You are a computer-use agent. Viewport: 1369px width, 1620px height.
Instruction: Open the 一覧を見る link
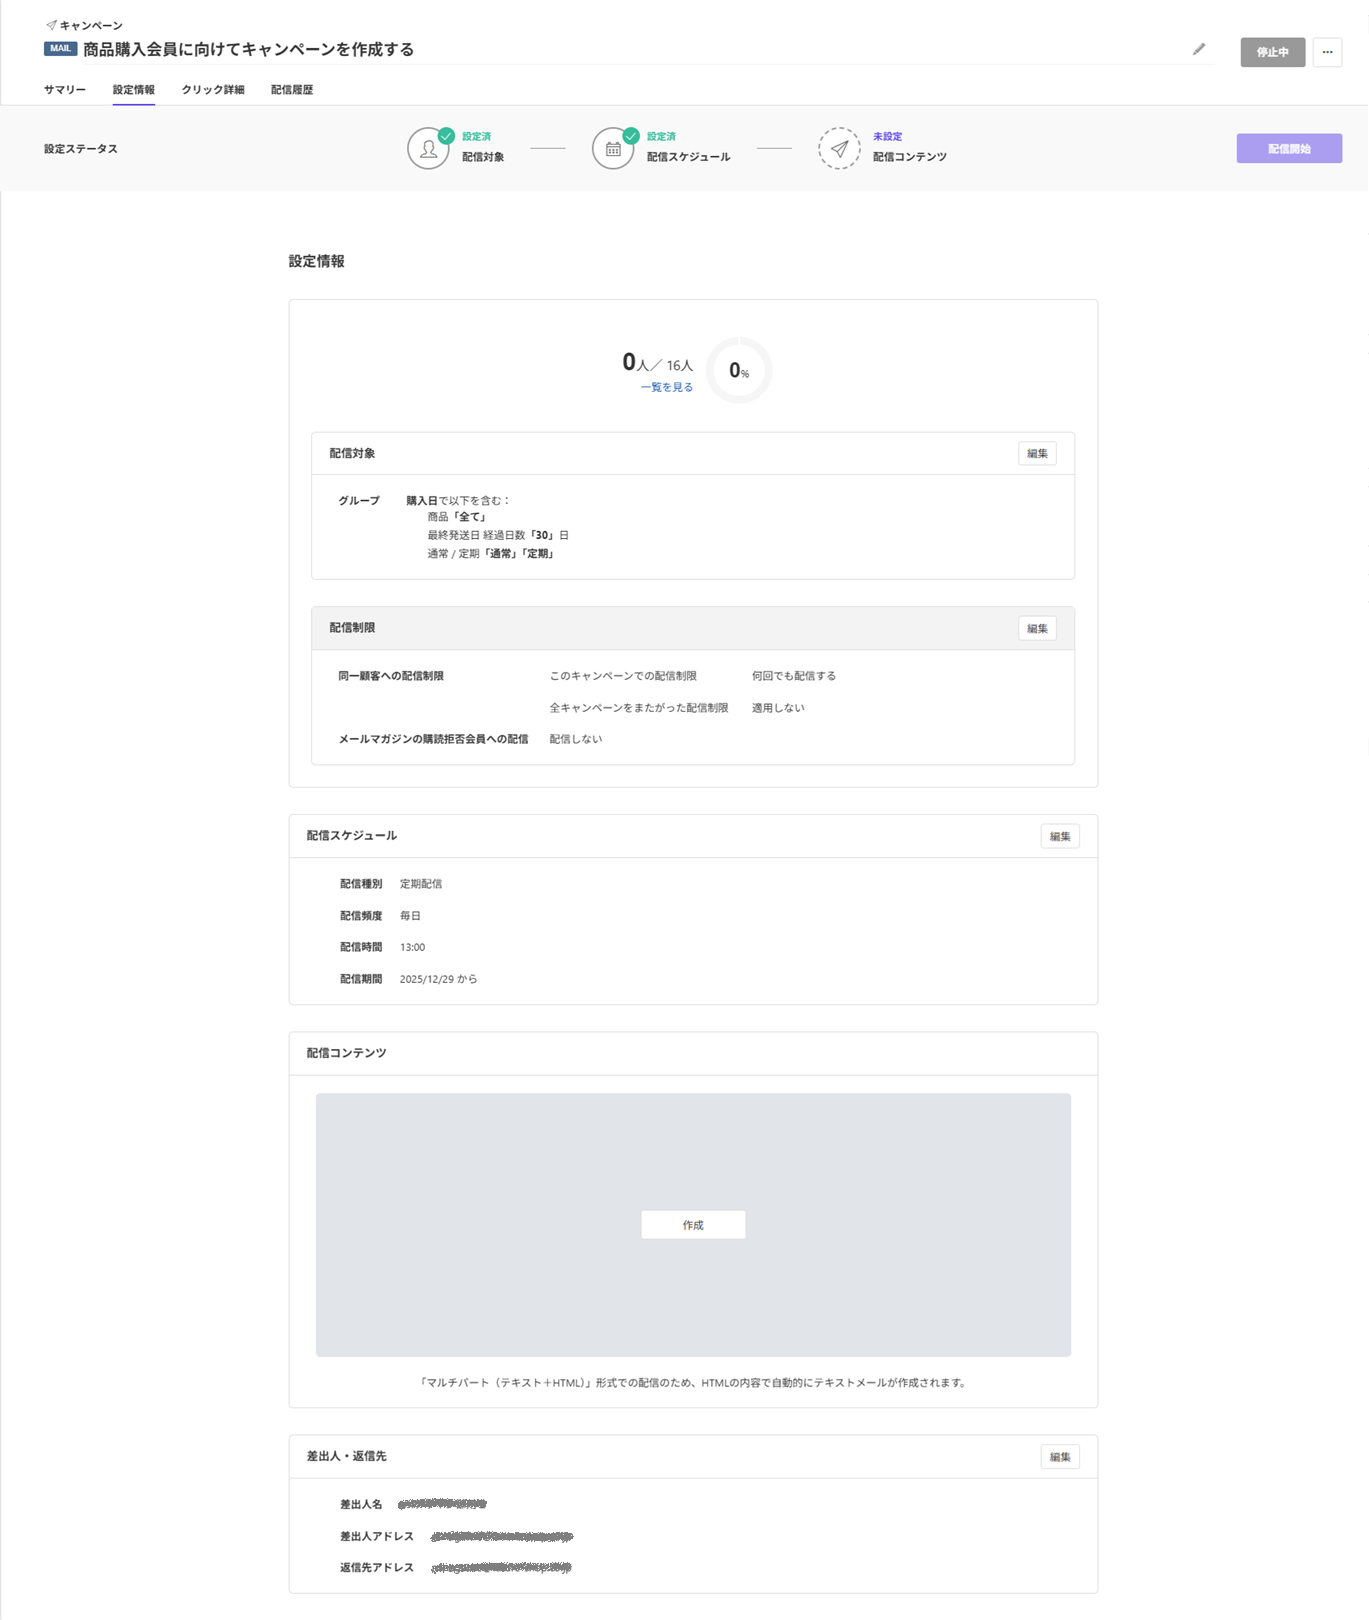click(x=666, y=387)
